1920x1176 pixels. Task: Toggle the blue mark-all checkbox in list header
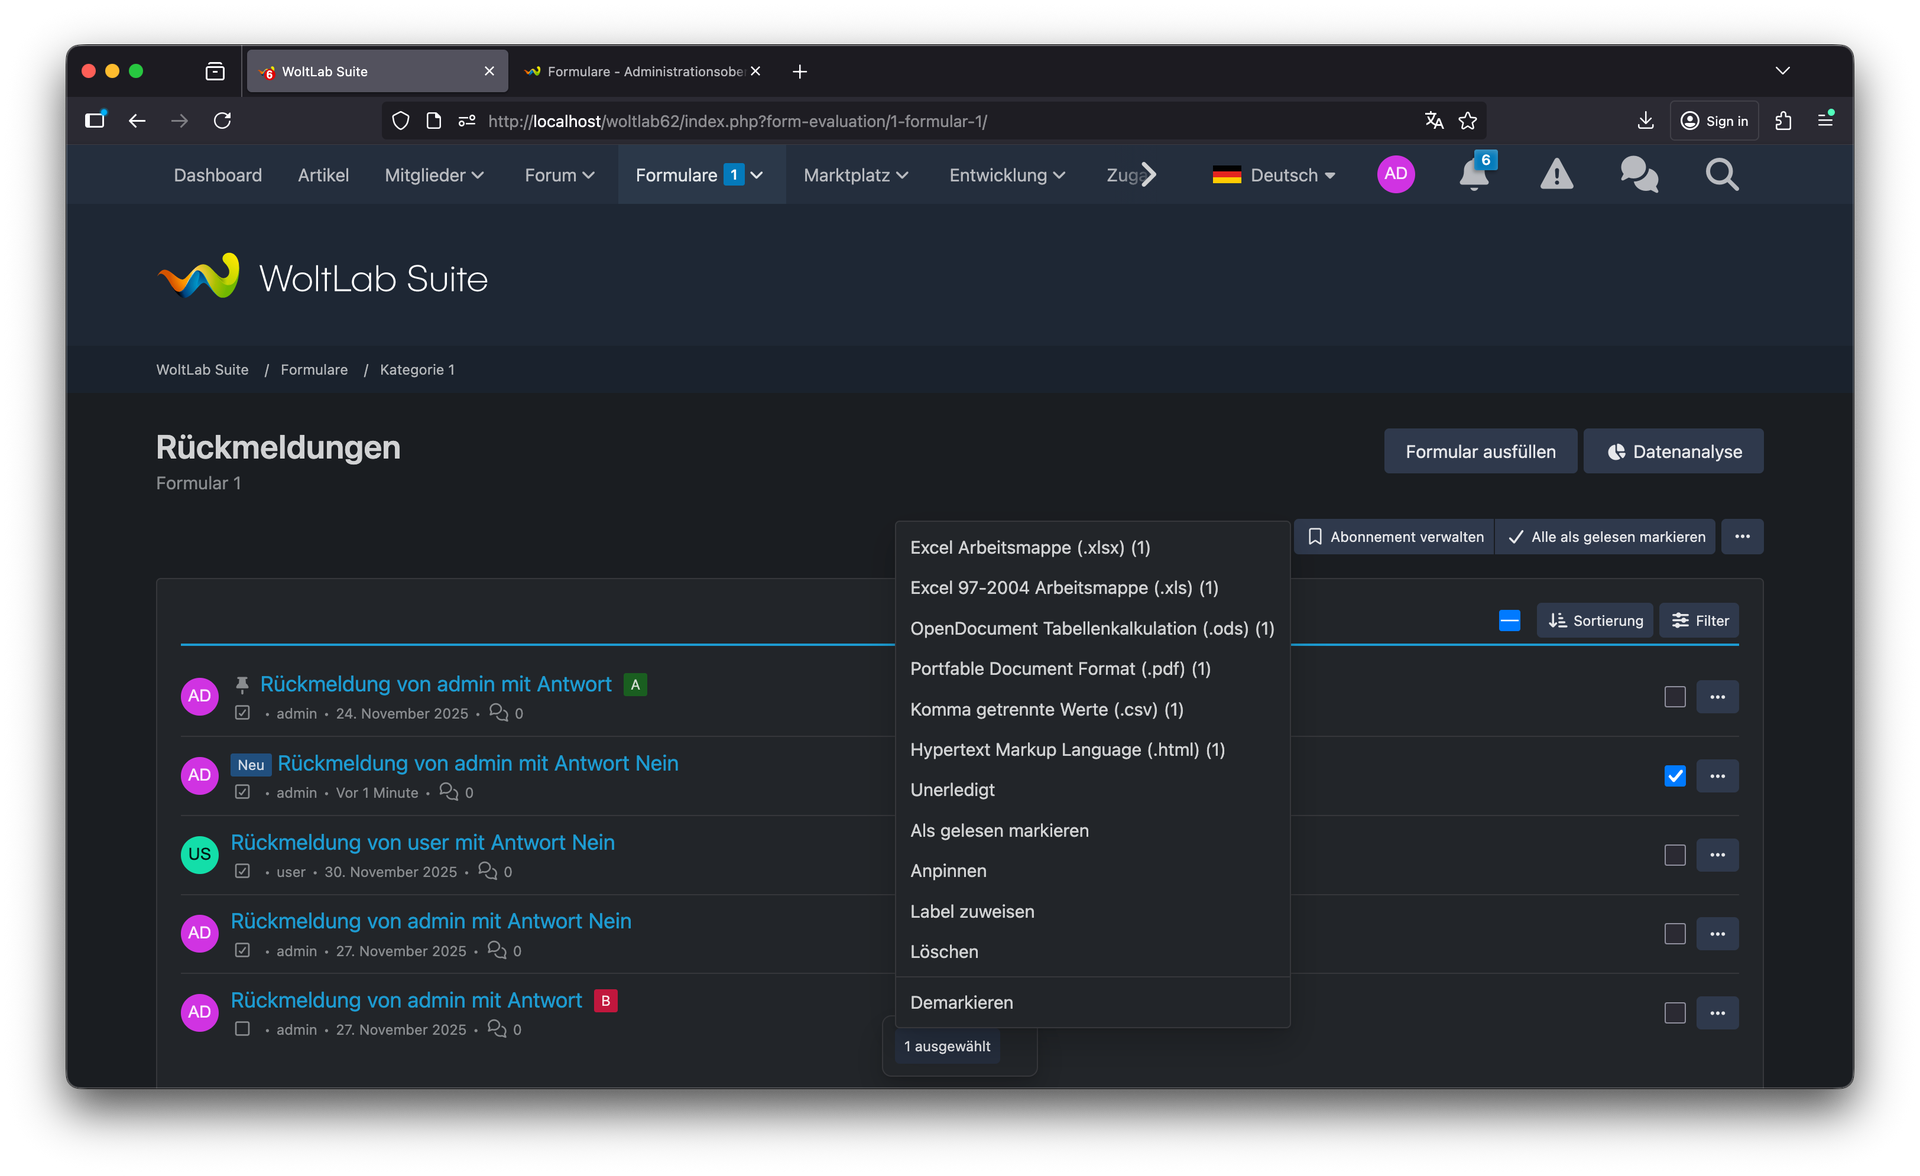[x=1510, y=621]
